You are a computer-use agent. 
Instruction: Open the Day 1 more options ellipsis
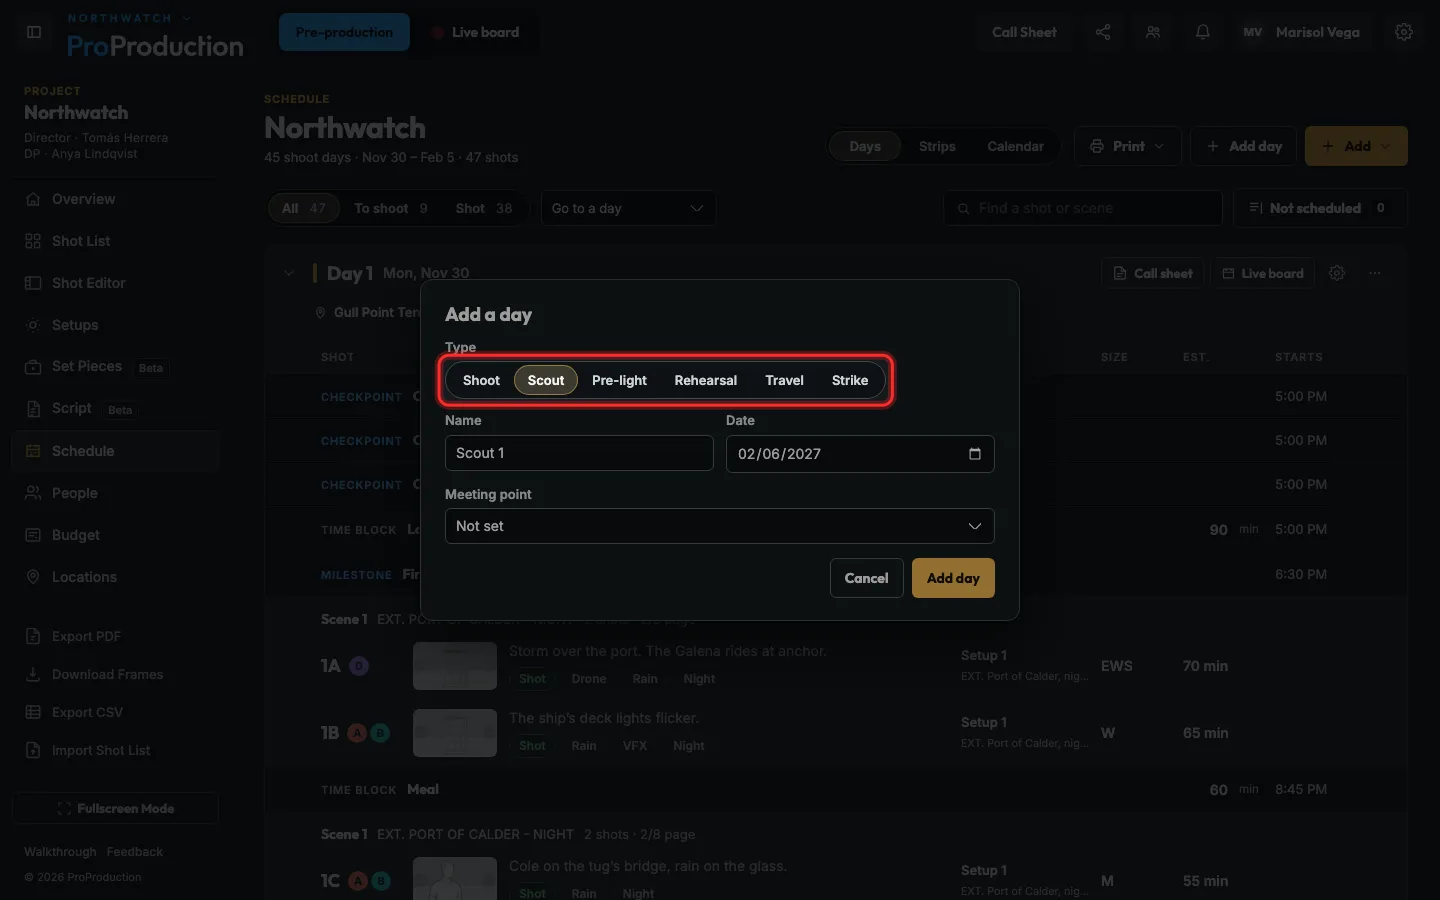pyautogui.click(x=1375, y=273)
